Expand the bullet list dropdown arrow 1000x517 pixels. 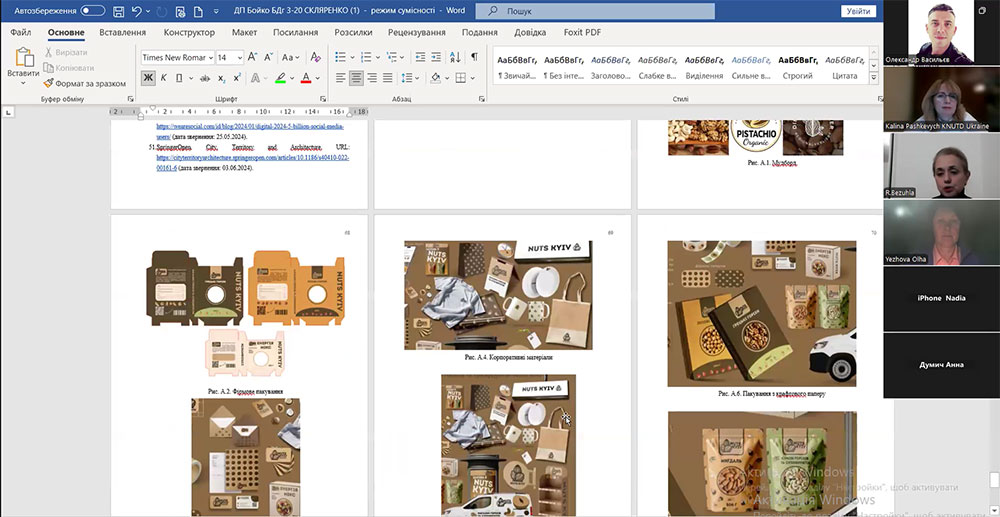[351, 57]
